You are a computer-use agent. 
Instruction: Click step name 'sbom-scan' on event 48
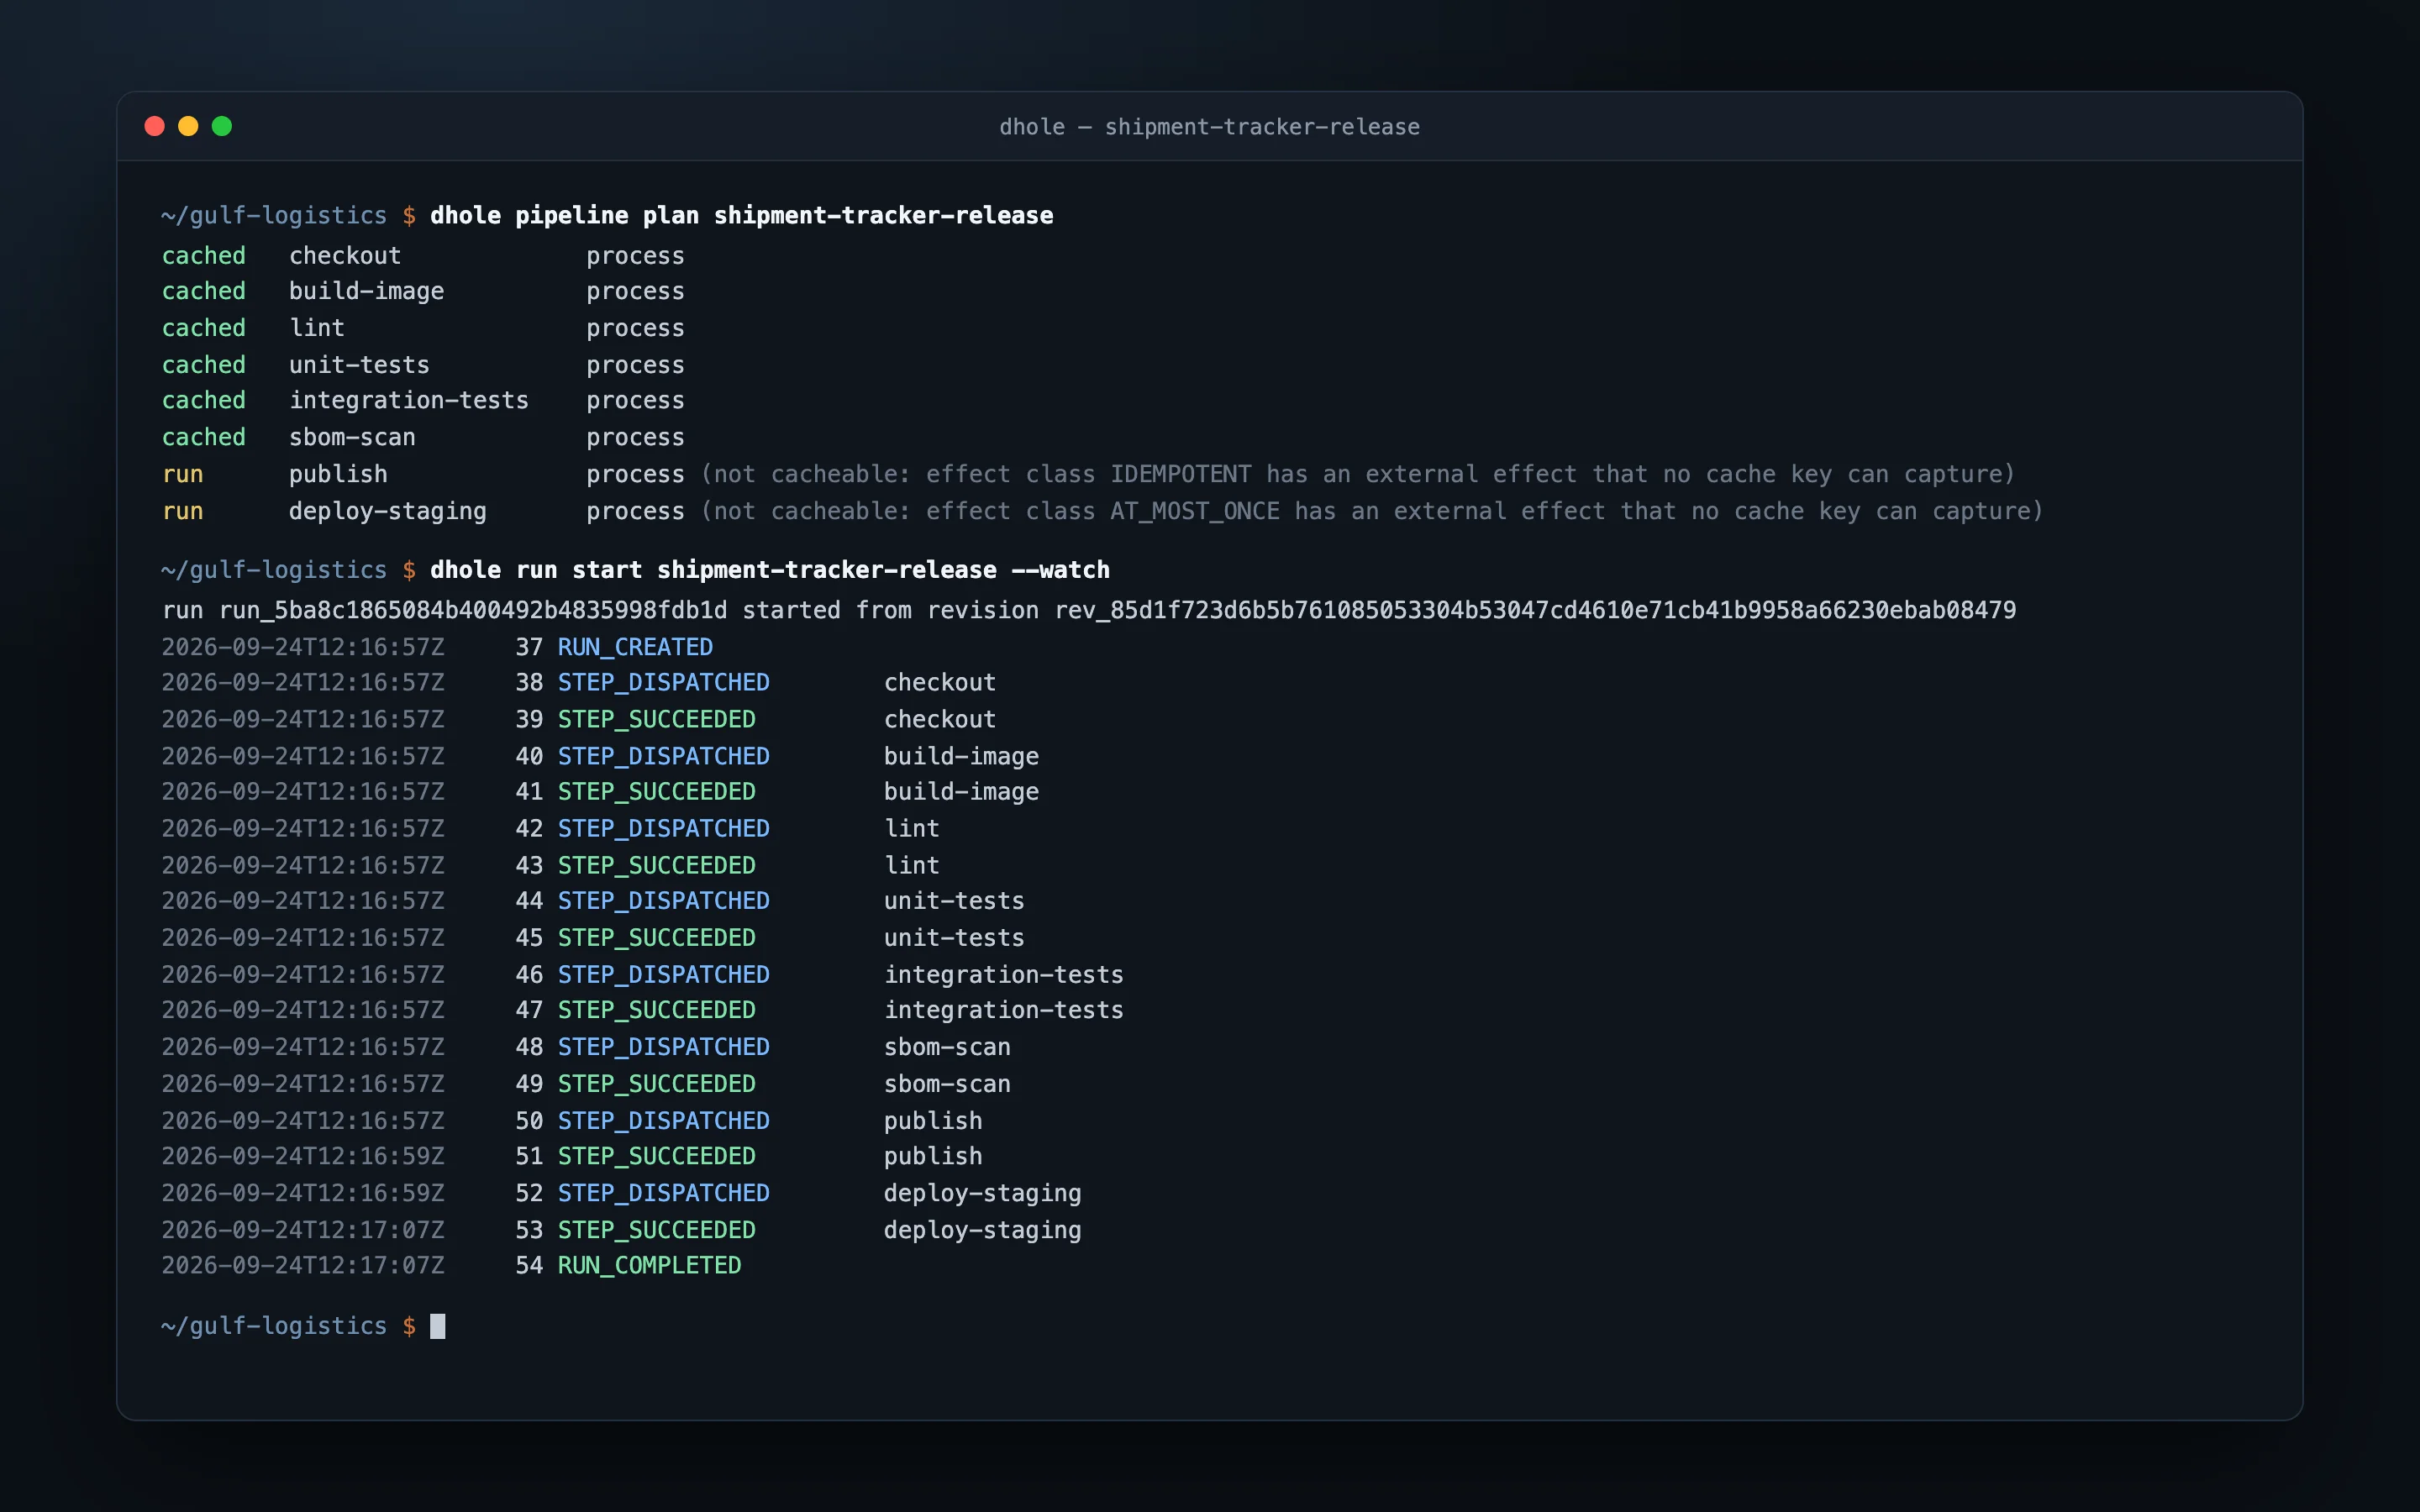[x=947, y=1046]
